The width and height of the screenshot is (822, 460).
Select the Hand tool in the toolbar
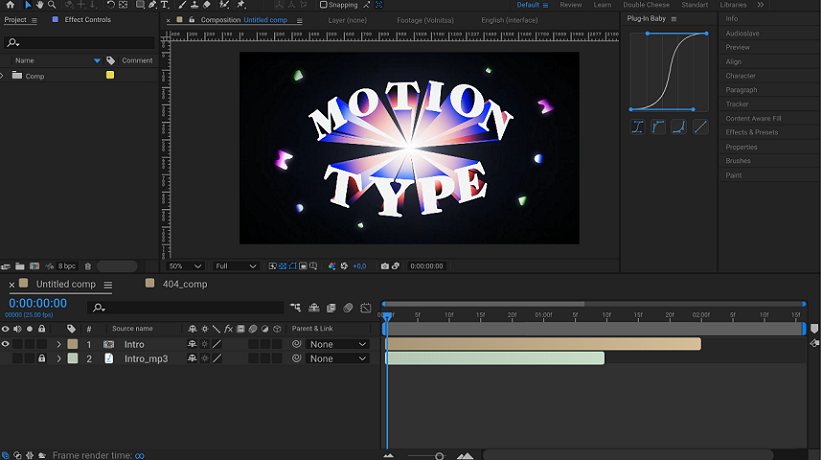(x=39, y=5)
